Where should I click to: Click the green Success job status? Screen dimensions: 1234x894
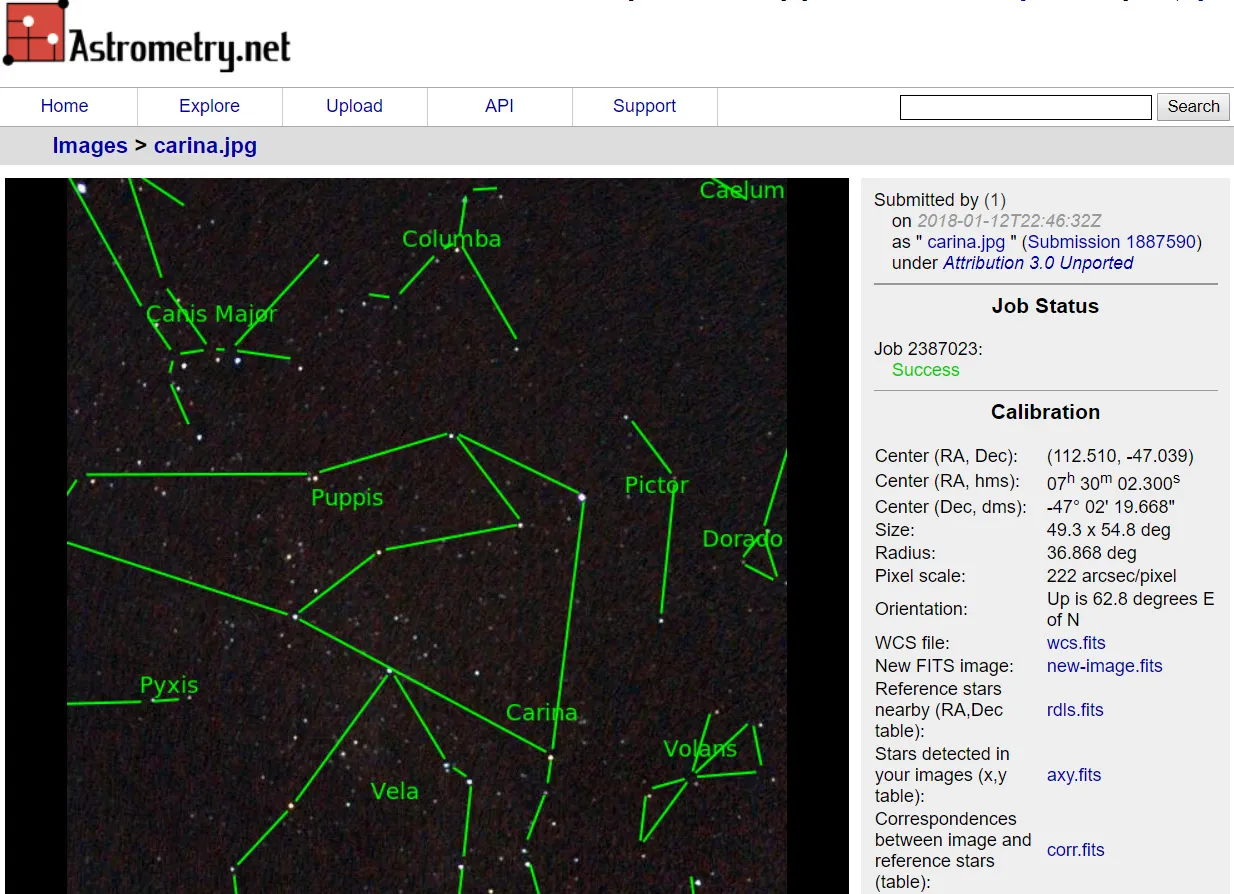pyautogui.click(x=926, y=370)
